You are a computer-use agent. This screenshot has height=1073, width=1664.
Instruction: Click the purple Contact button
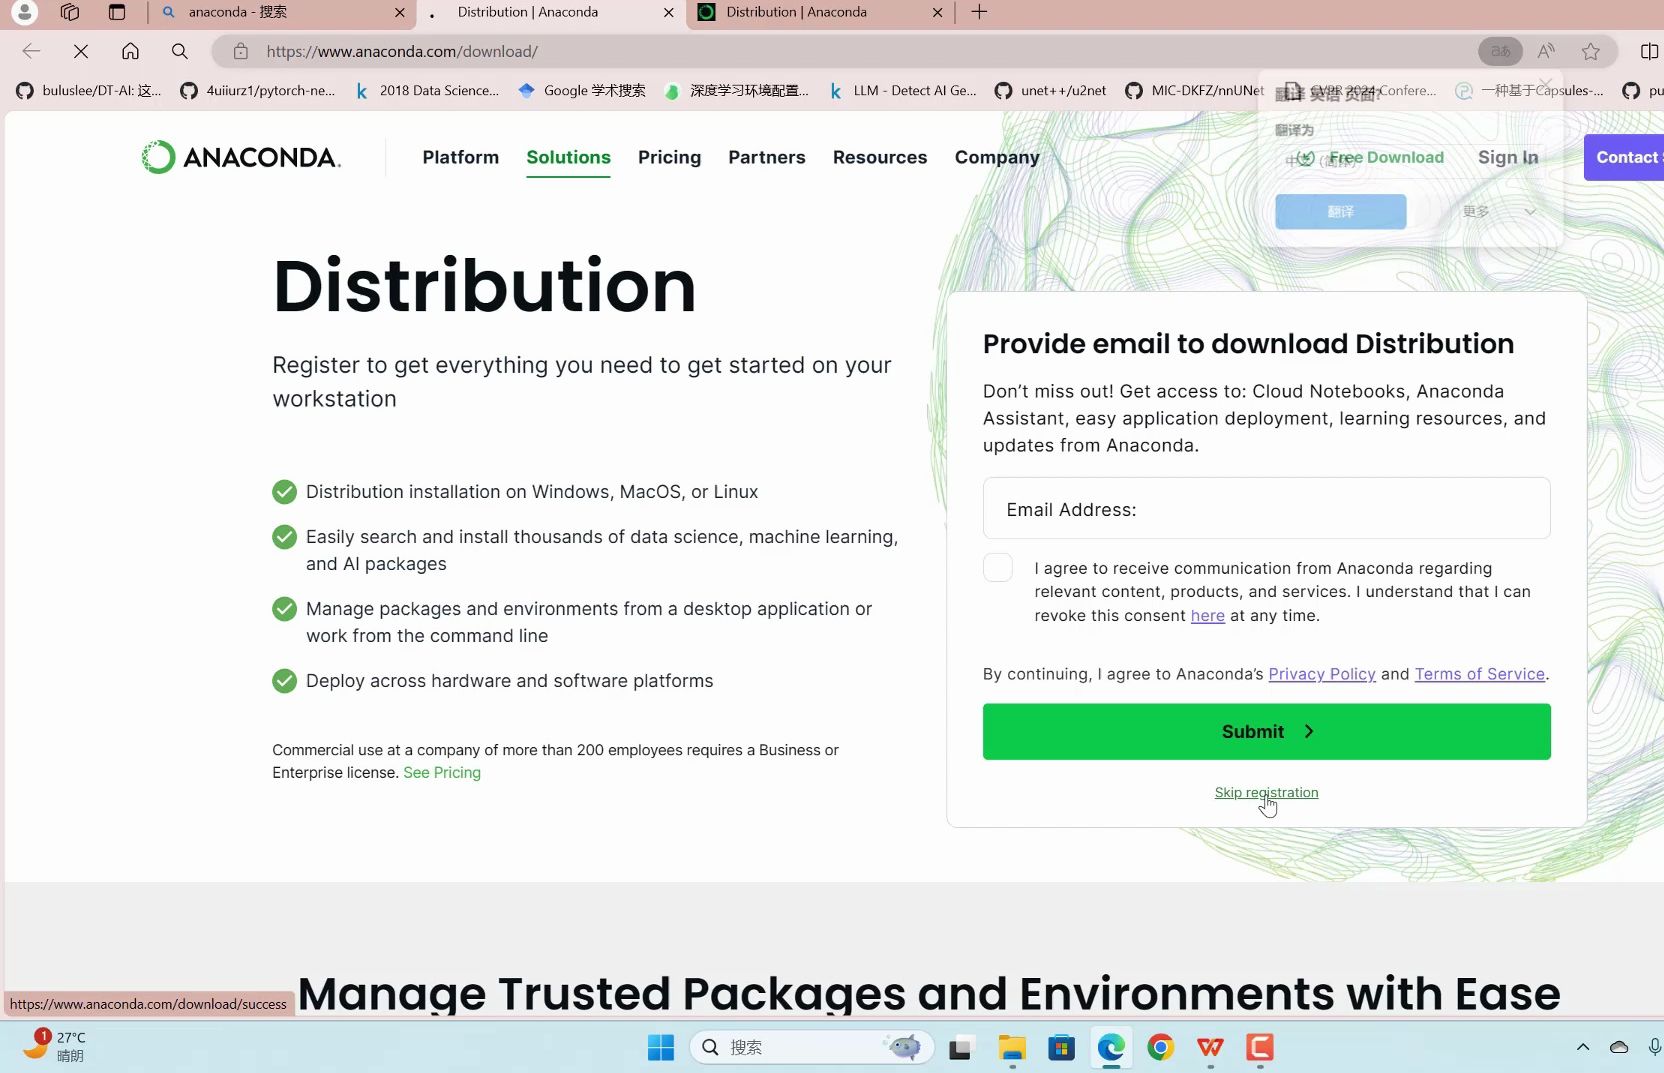click(1624, 157)
